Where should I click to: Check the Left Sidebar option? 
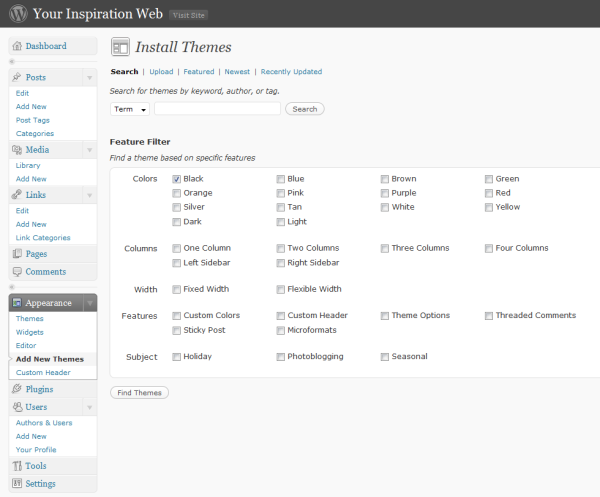(x=176, y=263)
